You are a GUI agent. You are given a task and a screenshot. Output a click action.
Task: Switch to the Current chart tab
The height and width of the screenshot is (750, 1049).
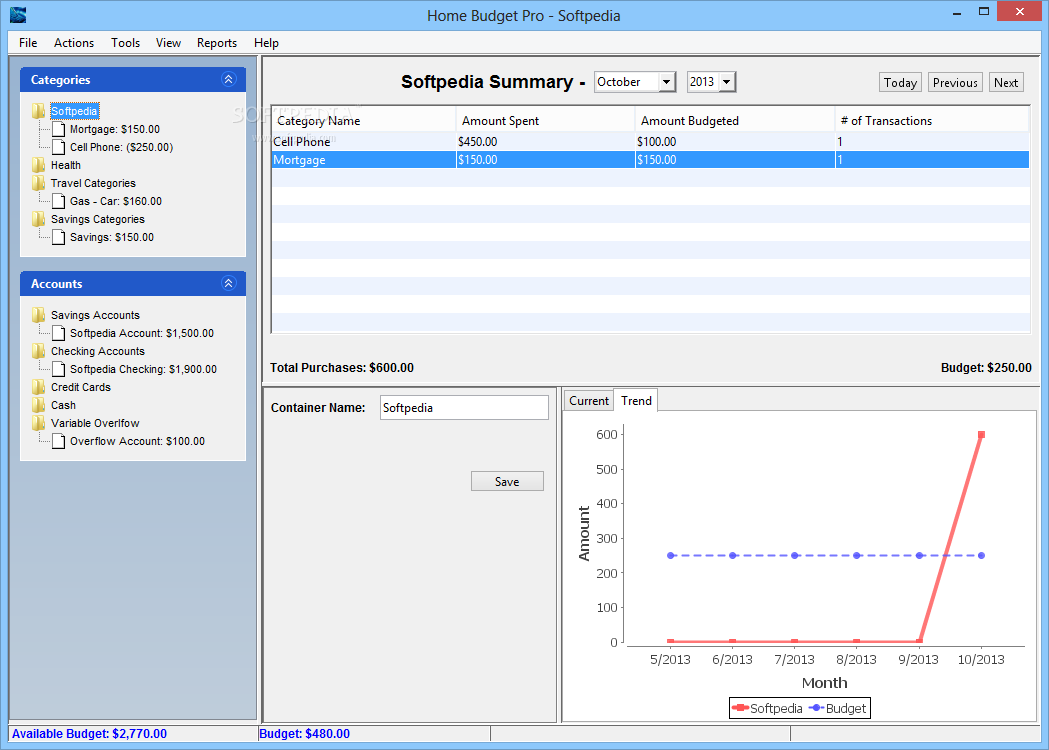coord(589,401)
